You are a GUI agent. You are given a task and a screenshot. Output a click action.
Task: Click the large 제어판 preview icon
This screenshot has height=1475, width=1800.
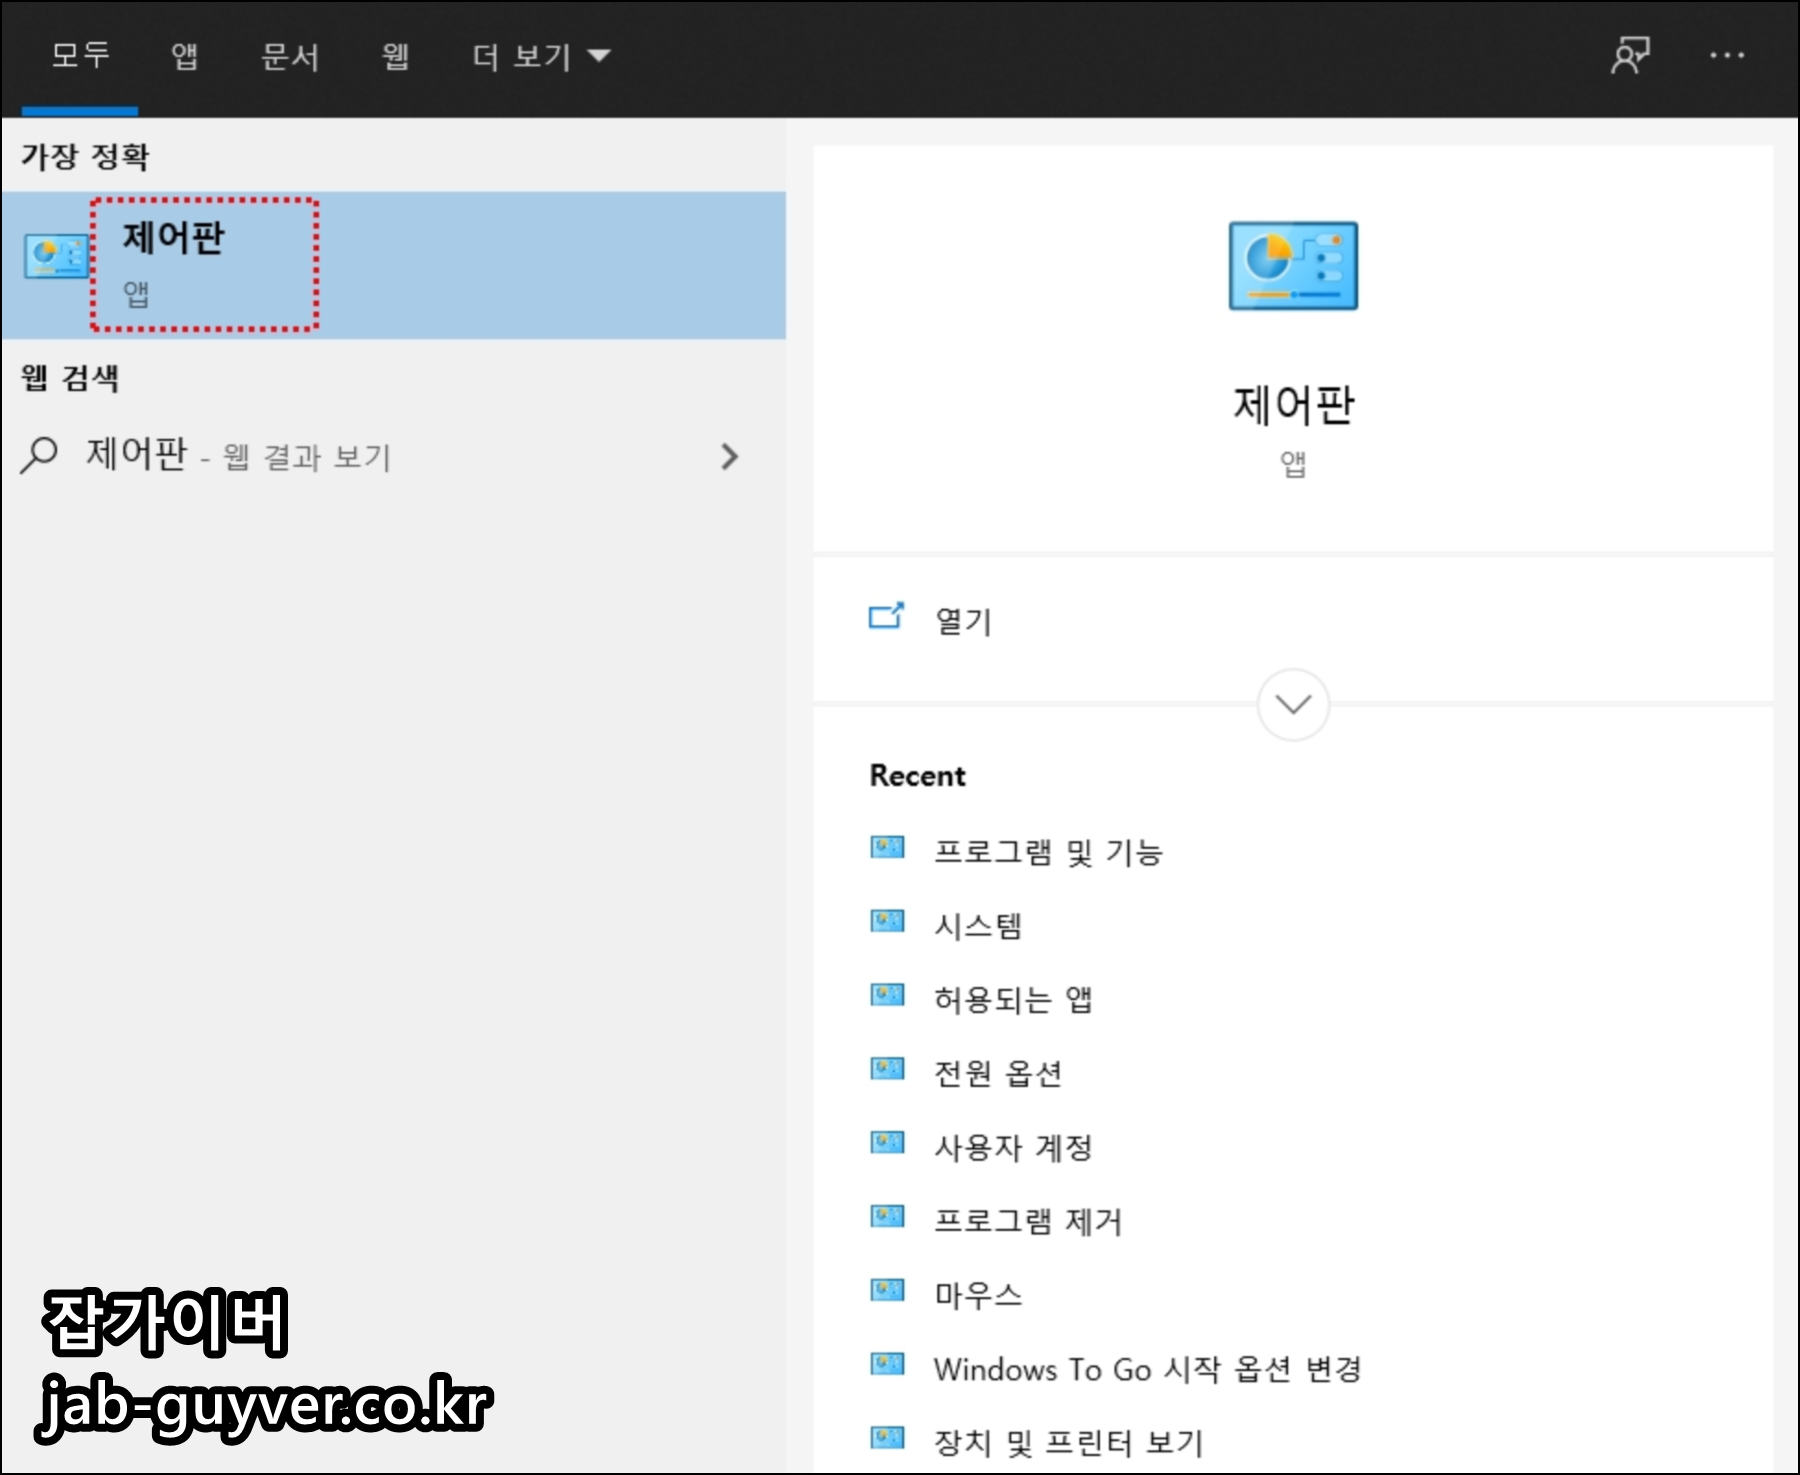click(1293, 266)
